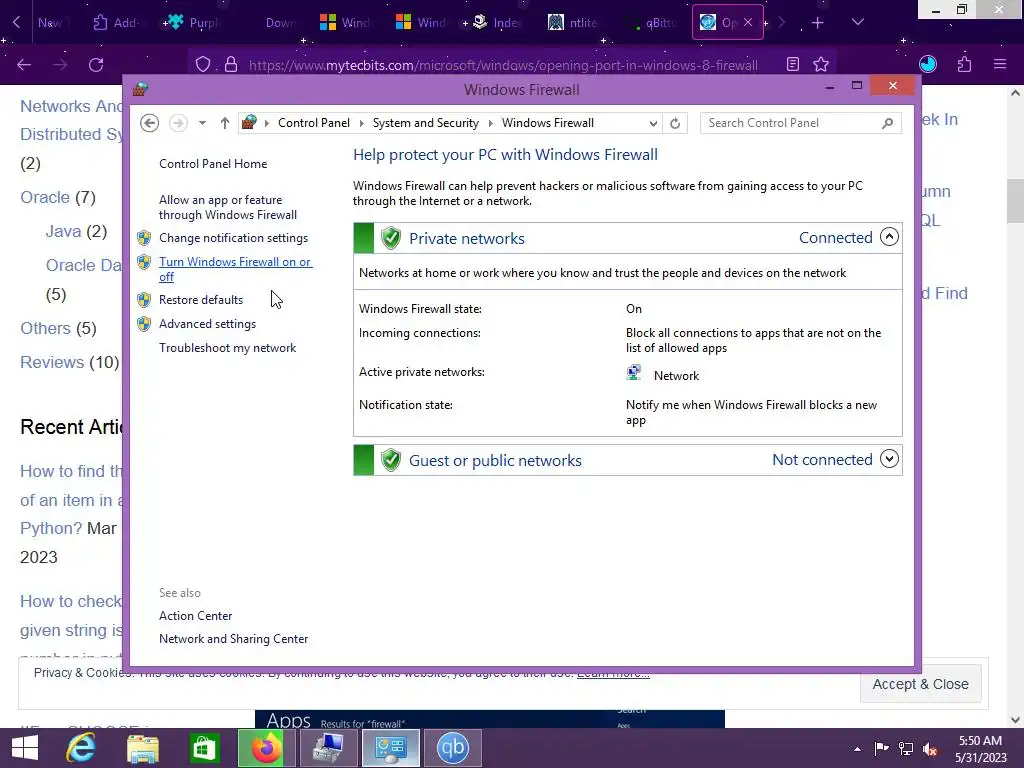Go back in Windows Firewall navigation
The image size is (1024, 768).
tap(150, 123)
